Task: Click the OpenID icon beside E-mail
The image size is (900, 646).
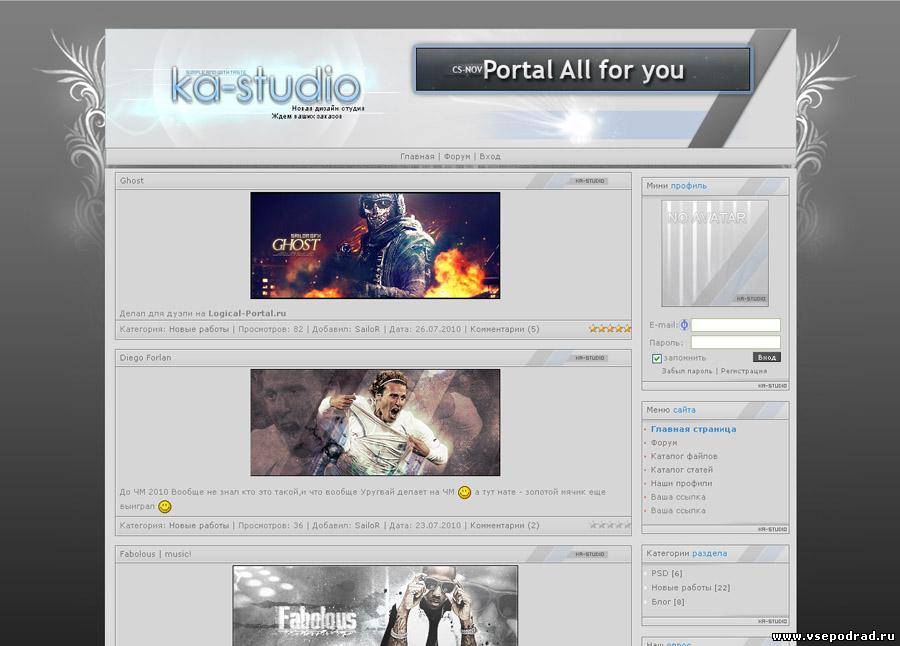Action: click(x=684, y=325)
